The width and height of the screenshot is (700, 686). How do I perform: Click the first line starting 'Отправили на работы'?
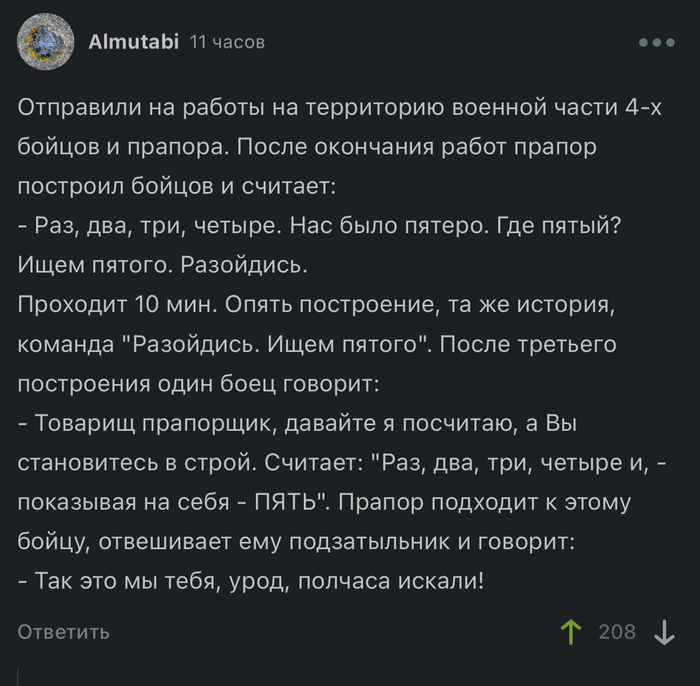339,107
